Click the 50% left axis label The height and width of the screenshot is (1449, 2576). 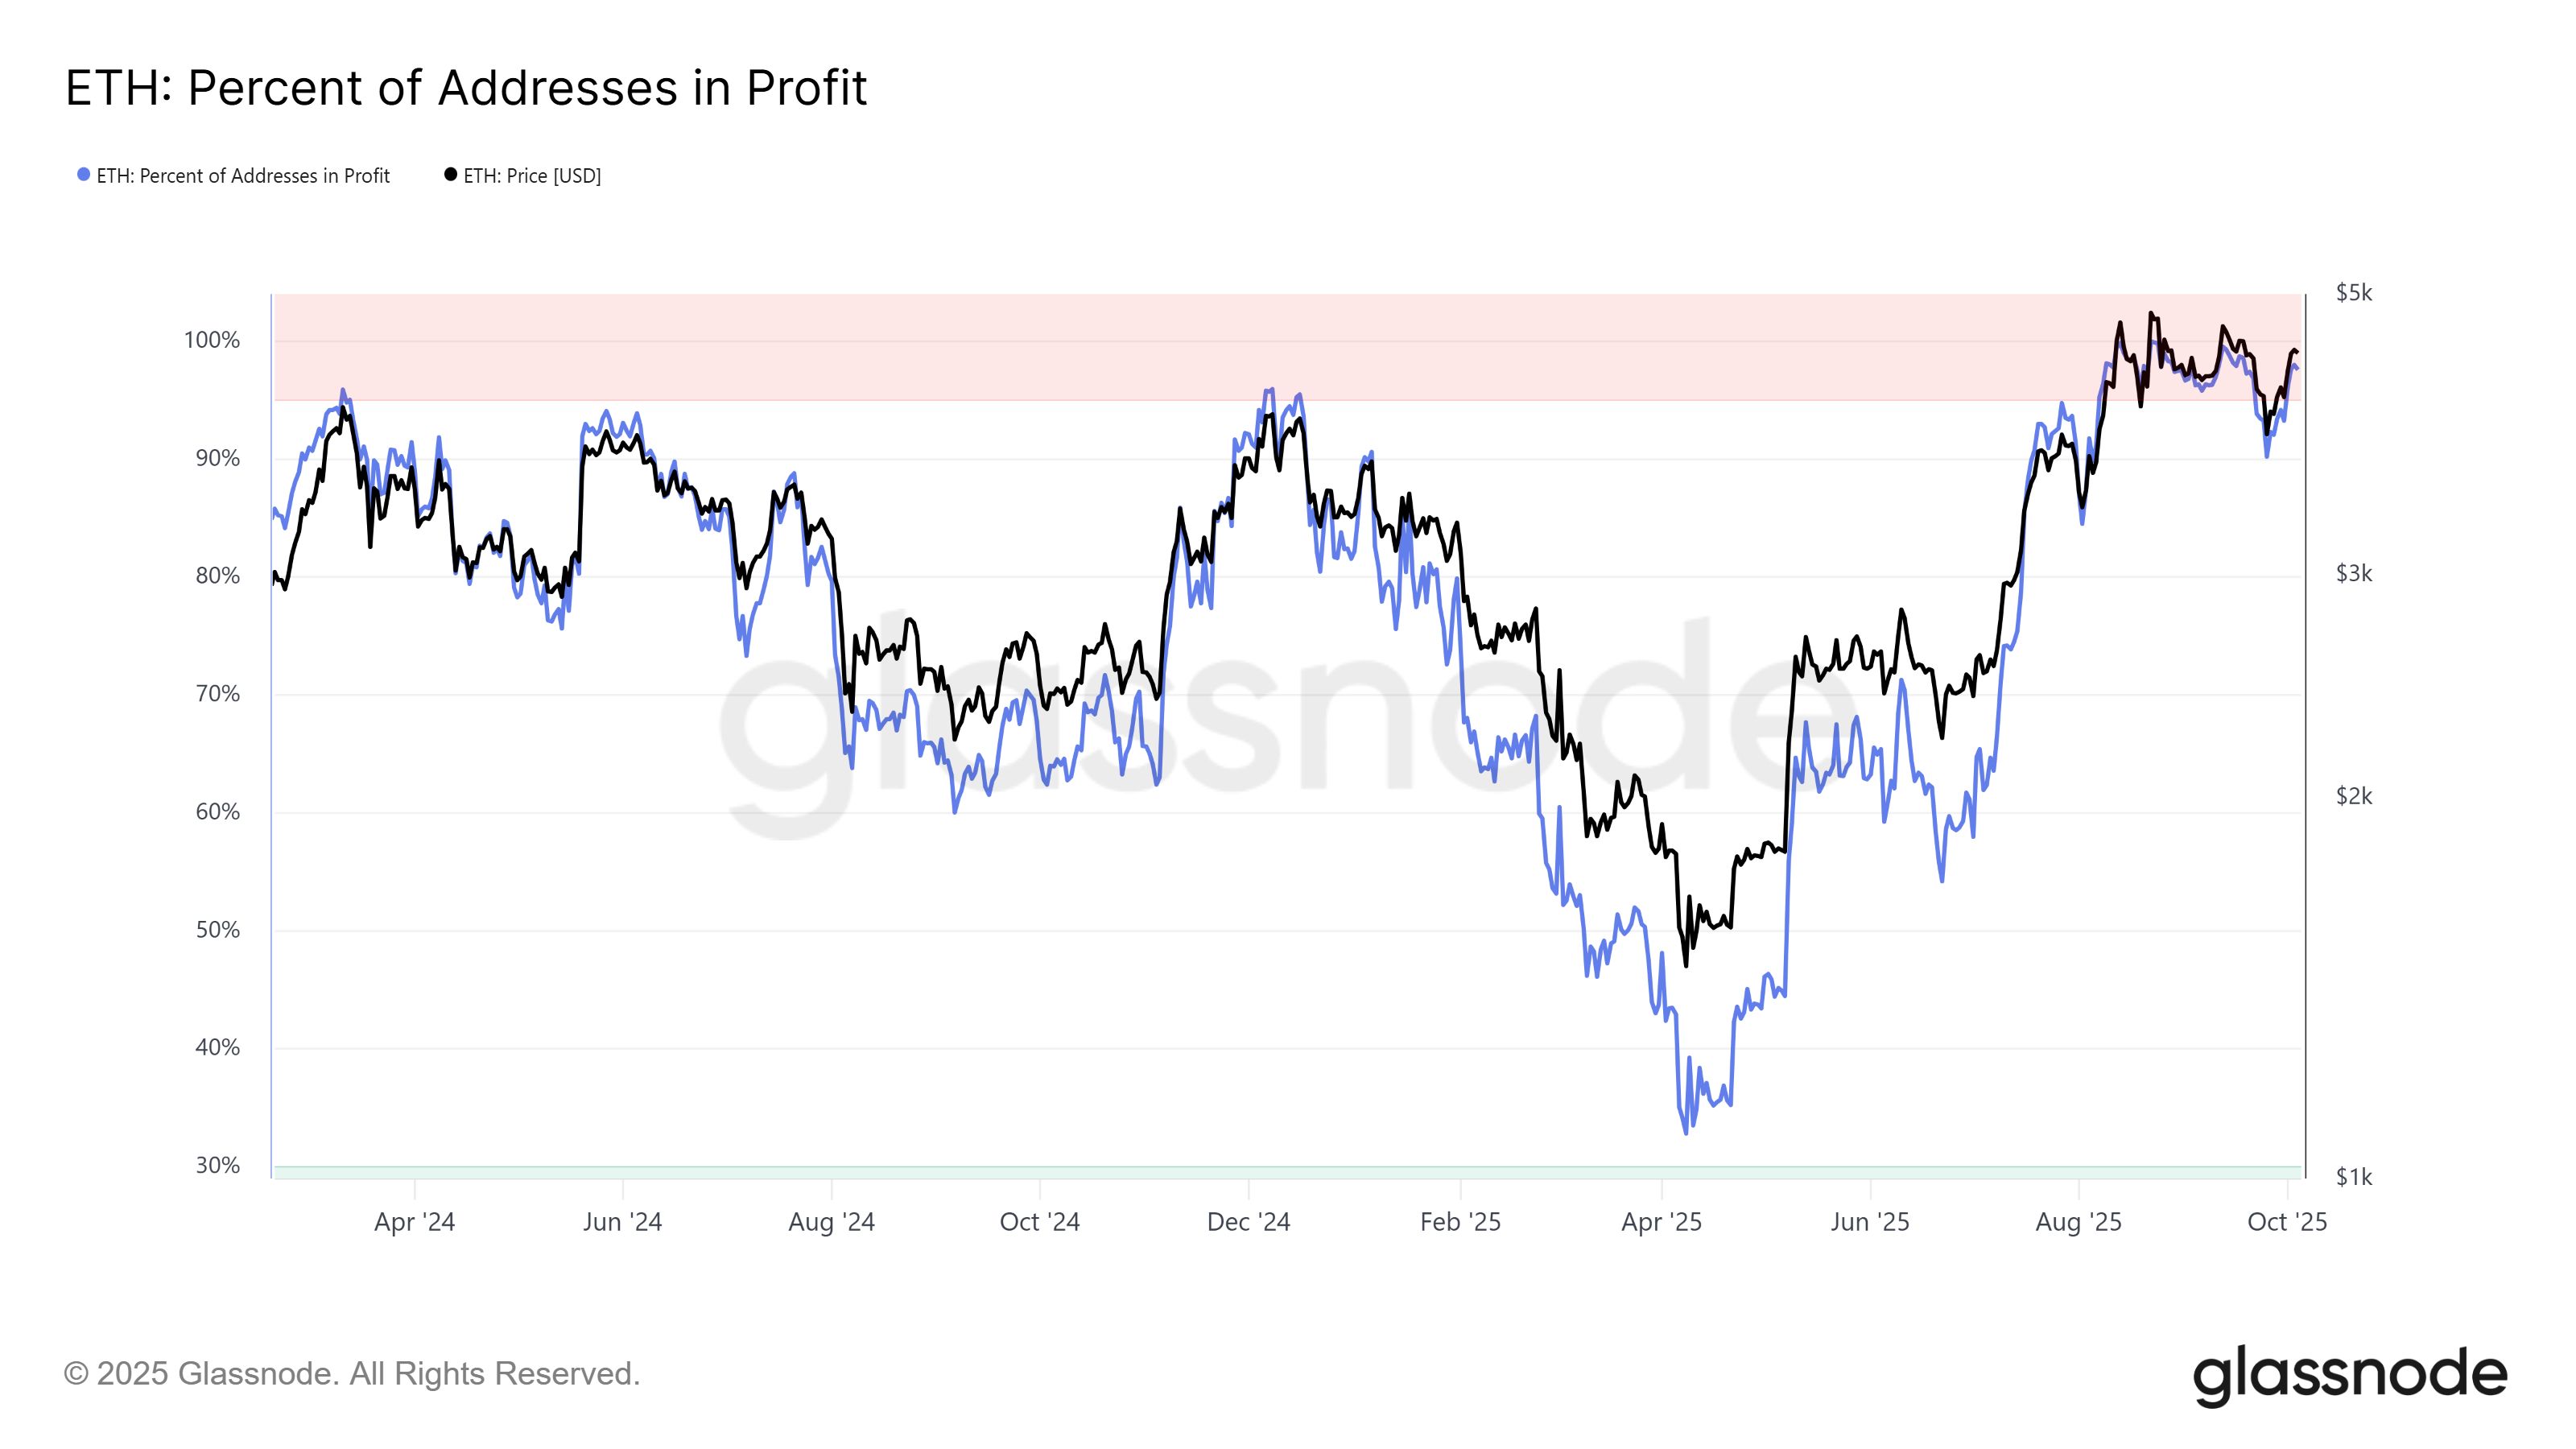(x=217, y=930)
